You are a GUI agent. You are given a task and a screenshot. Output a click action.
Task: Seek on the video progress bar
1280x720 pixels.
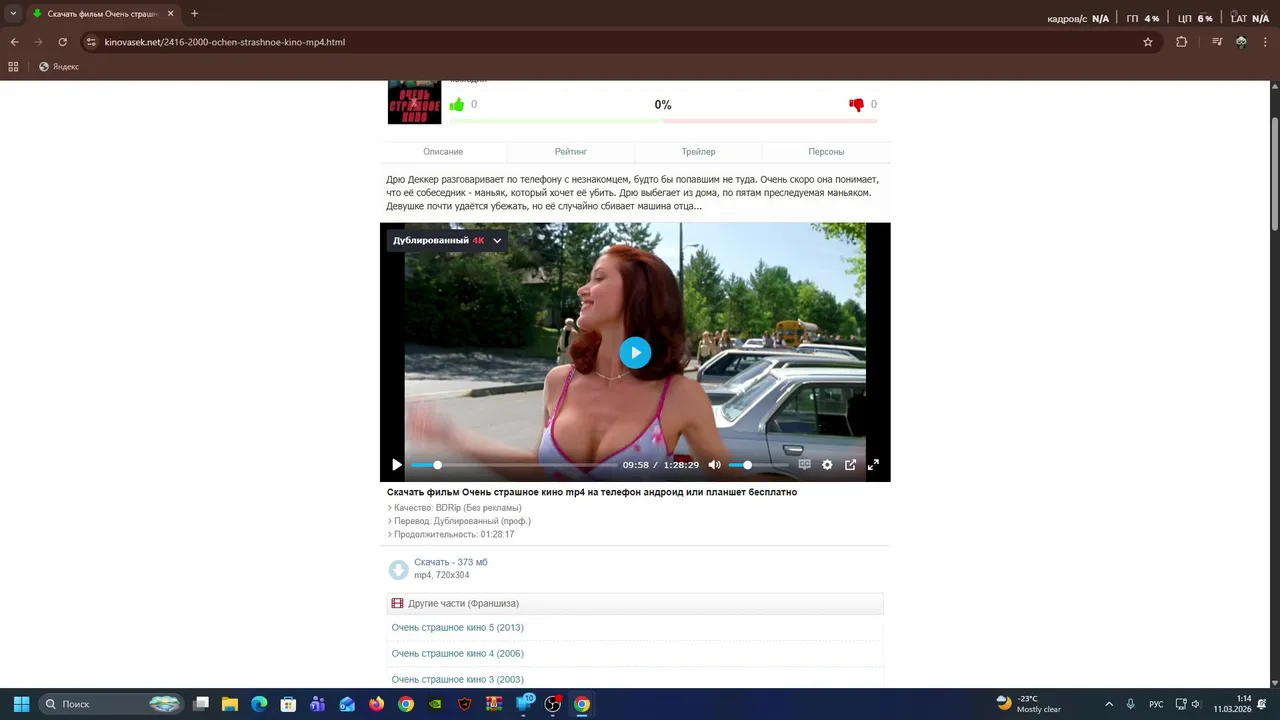(513, 465)
